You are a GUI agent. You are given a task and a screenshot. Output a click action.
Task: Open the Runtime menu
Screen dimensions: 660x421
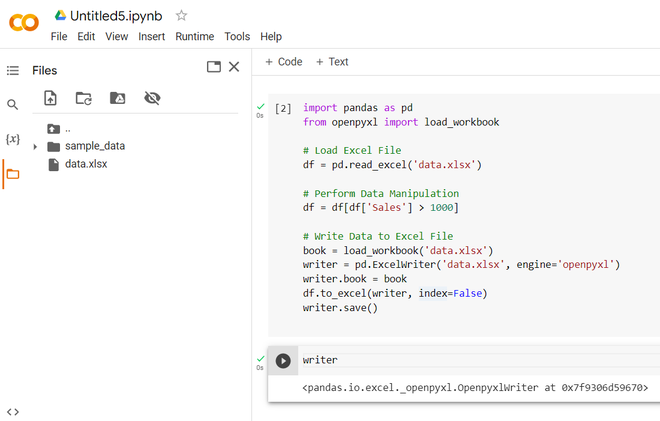coord(194,37)
